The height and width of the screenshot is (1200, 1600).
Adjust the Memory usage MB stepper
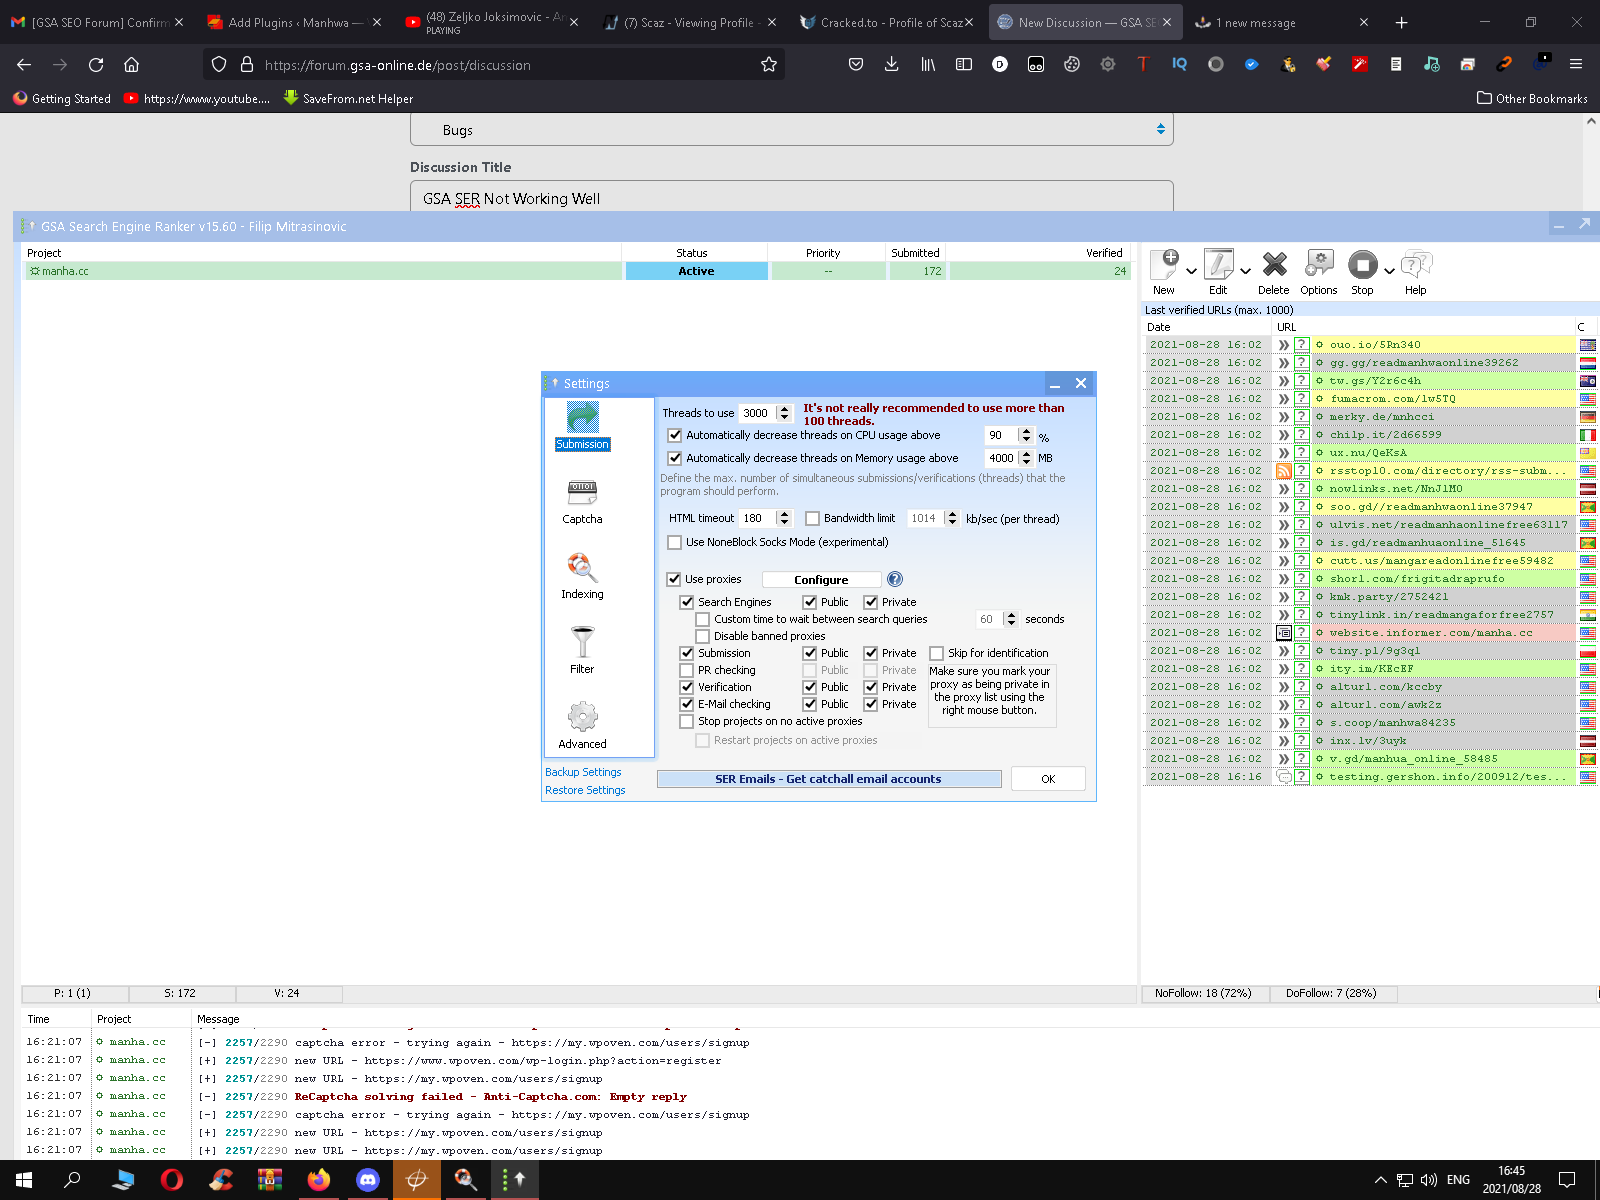(x=1026, y=458)
